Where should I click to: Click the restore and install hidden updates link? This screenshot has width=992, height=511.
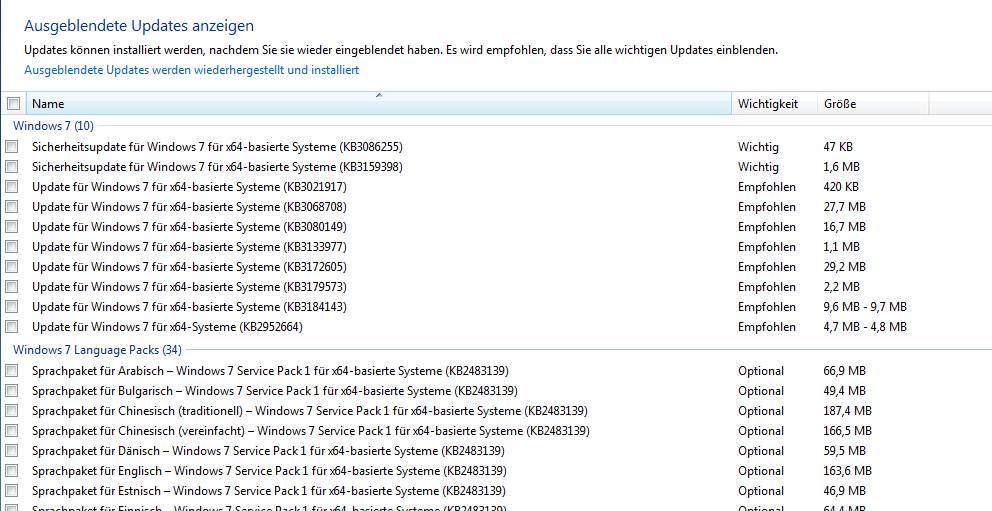[191, 70]
